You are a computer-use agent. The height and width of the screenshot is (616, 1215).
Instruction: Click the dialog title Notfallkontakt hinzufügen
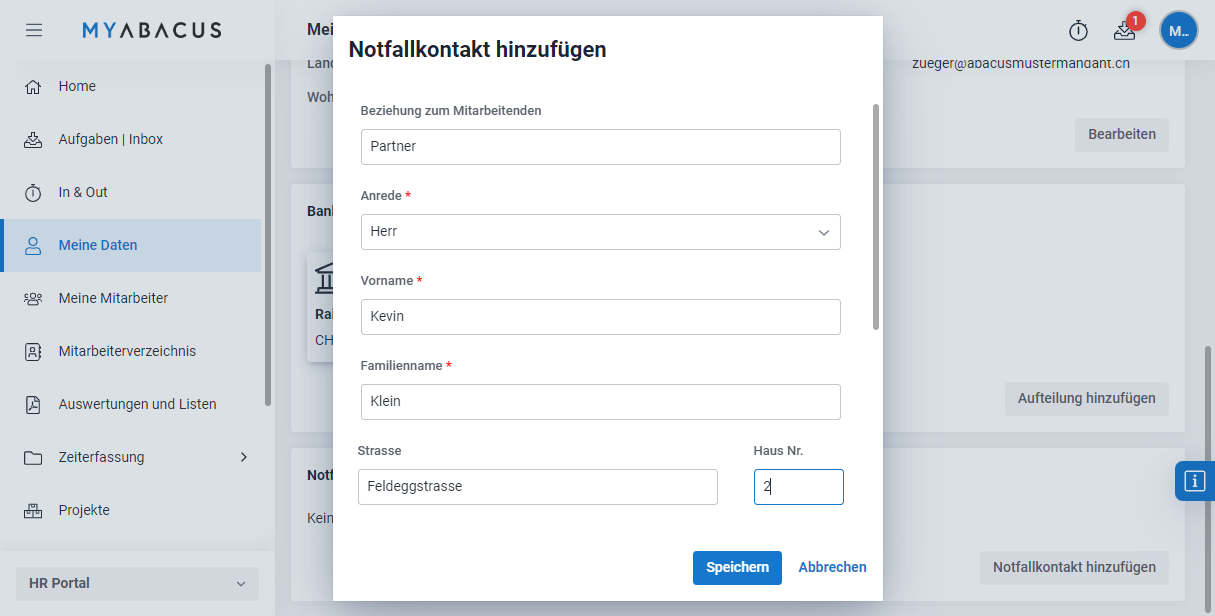(477, 49)
